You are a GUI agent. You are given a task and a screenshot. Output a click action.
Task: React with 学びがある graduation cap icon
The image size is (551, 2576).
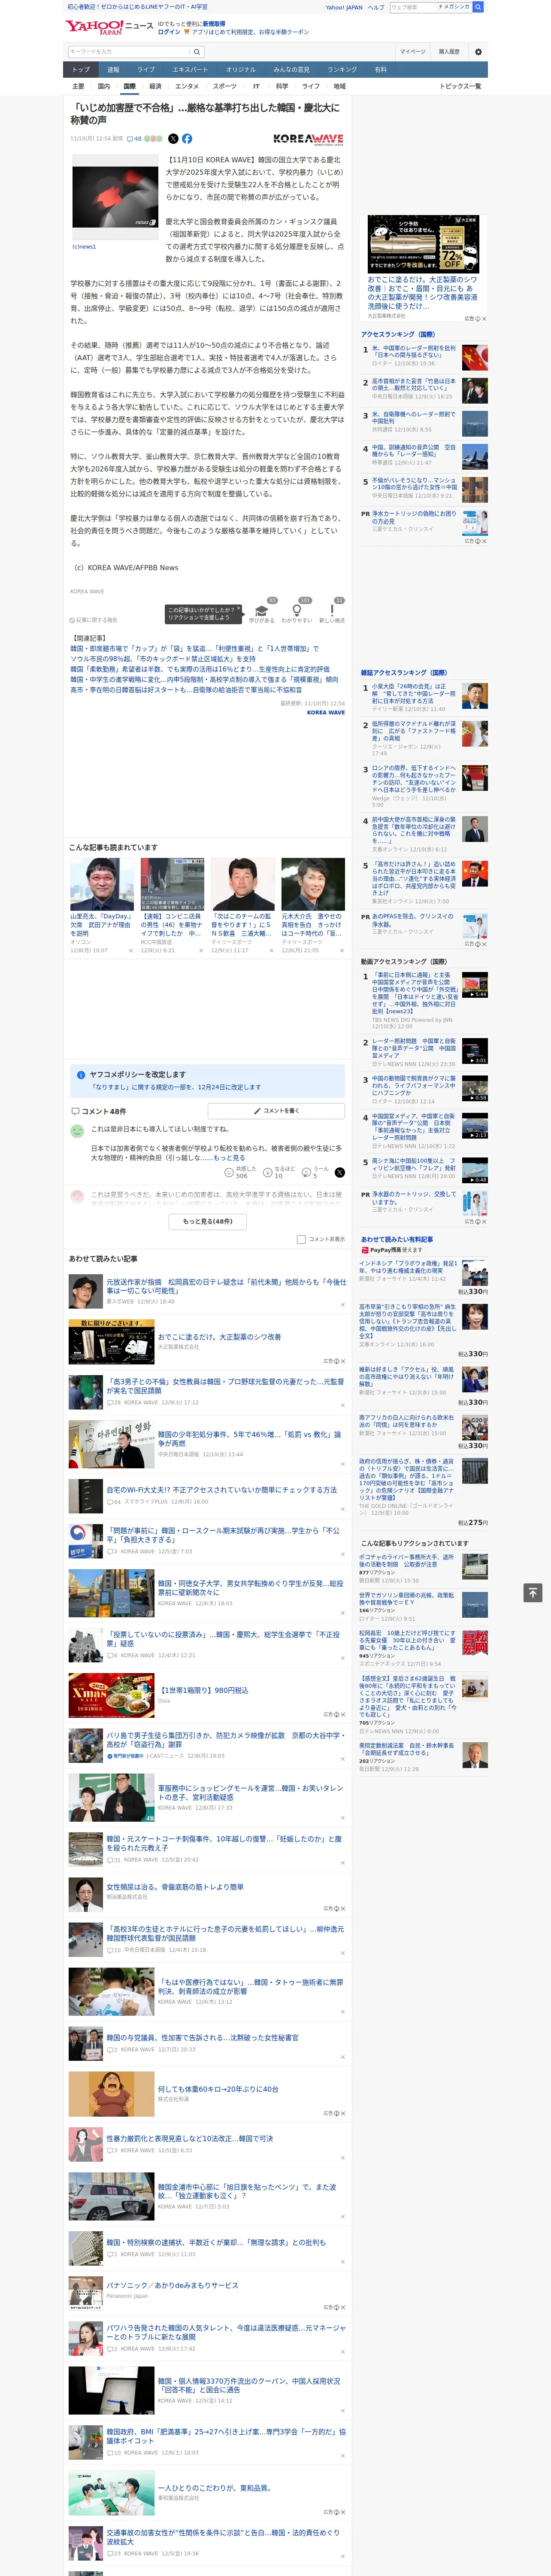262,610
